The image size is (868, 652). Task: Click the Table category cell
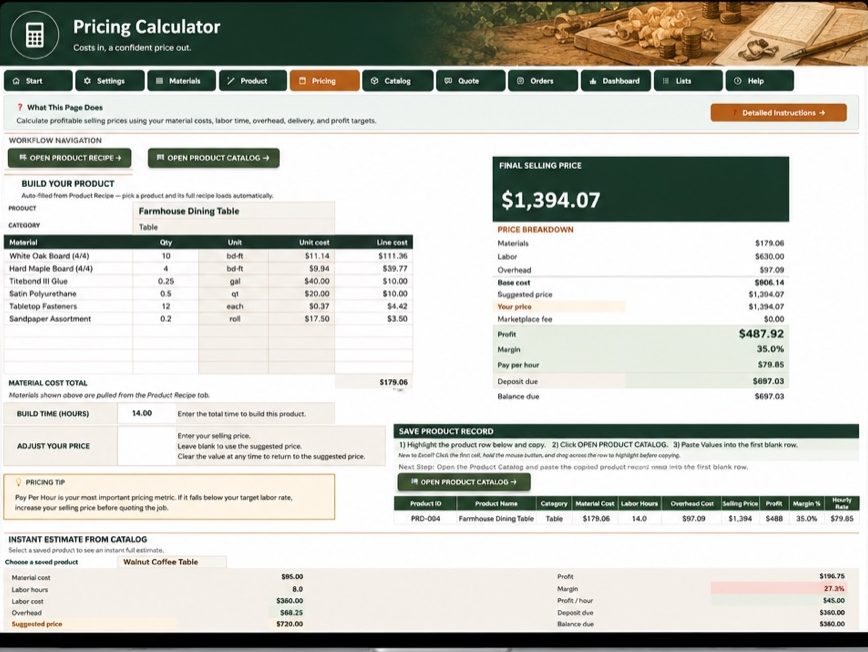pos(233,227)
